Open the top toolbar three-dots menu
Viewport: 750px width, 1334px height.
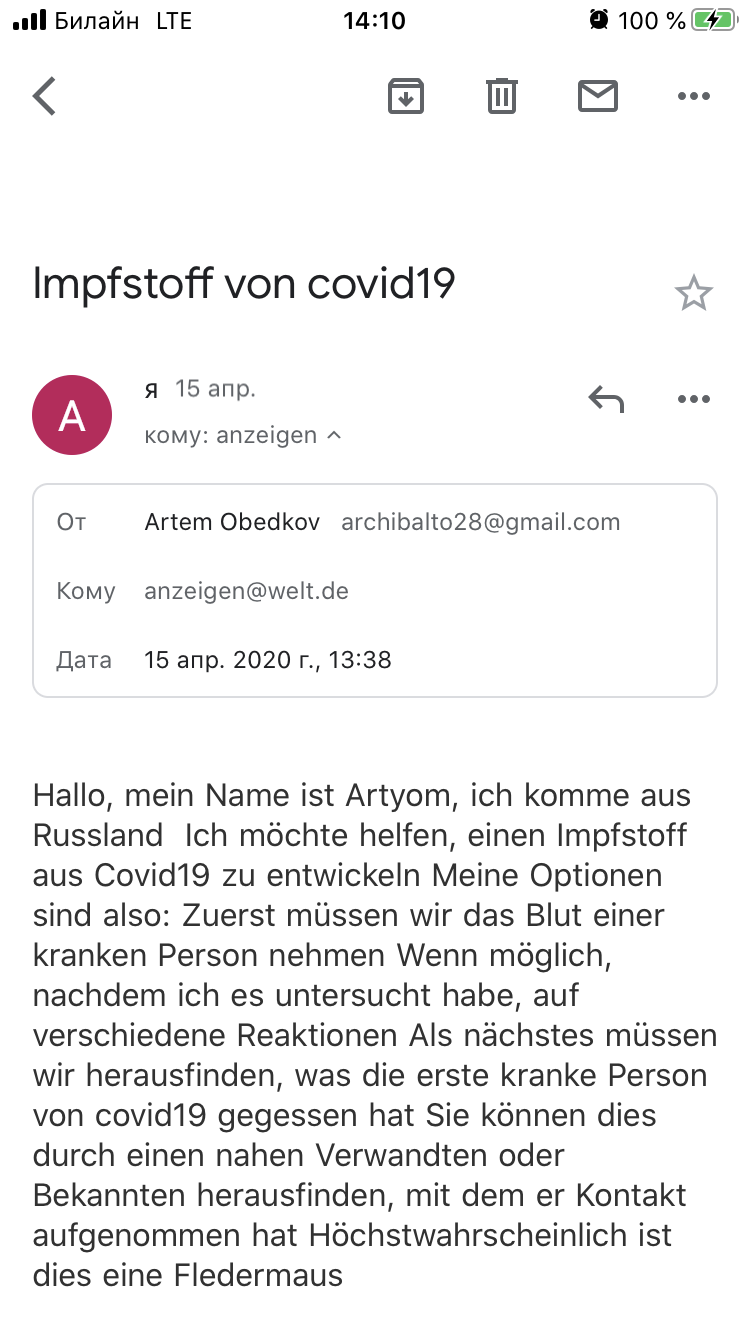click(694, 96)
